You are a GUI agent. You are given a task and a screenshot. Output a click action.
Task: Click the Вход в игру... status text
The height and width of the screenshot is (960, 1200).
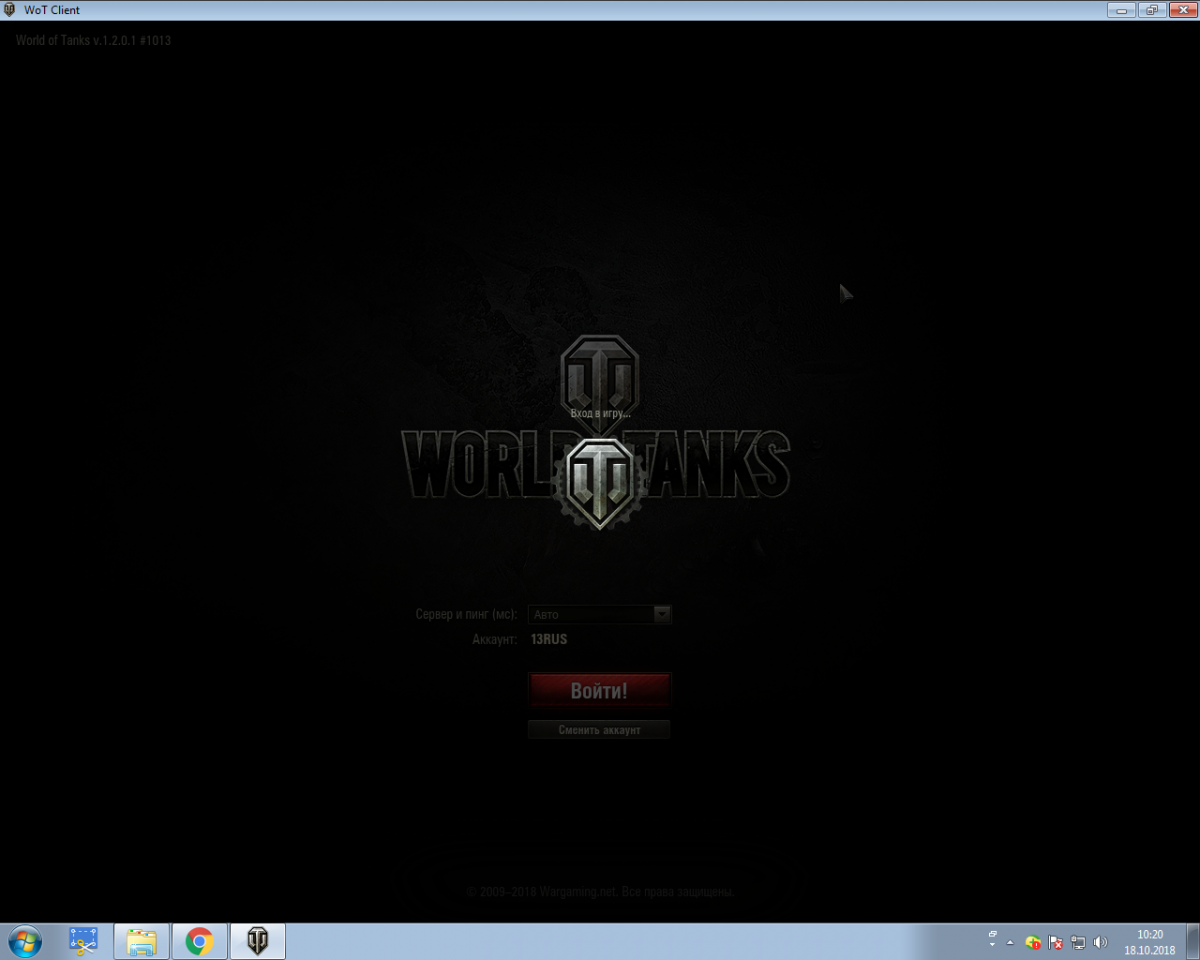600,413
